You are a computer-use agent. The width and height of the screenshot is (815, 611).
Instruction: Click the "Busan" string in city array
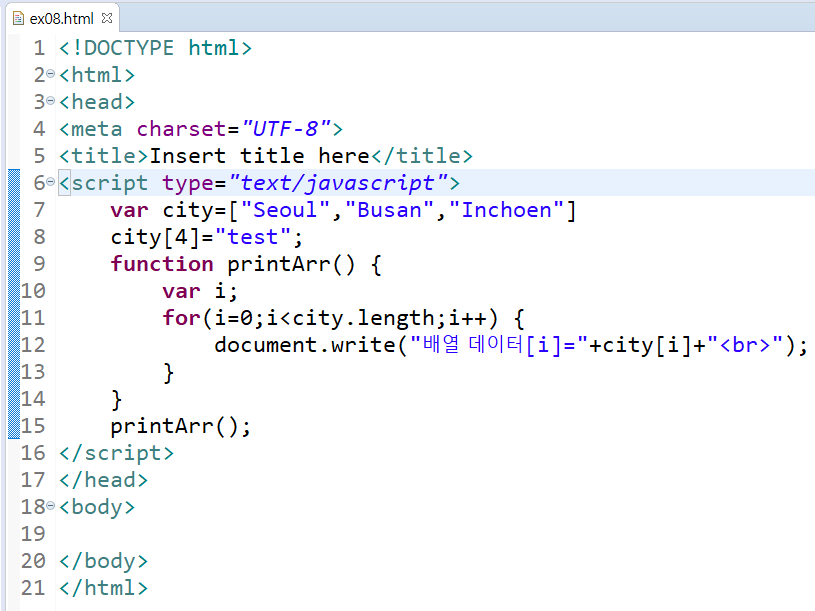point(389,210)
